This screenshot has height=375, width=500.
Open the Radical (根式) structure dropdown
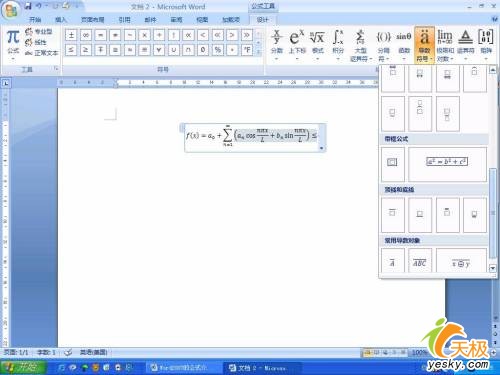pyautogui.click(x=317, y=45)
